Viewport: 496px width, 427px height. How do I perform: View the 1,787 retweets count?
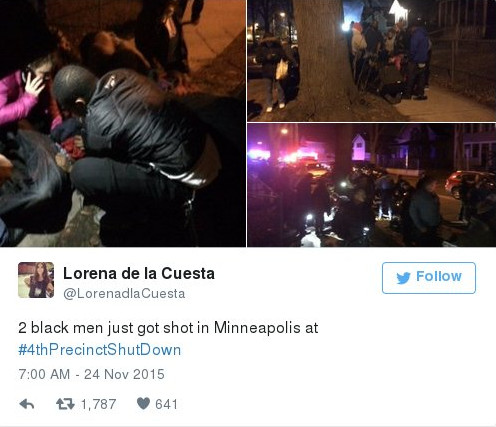tap(99, 404)
